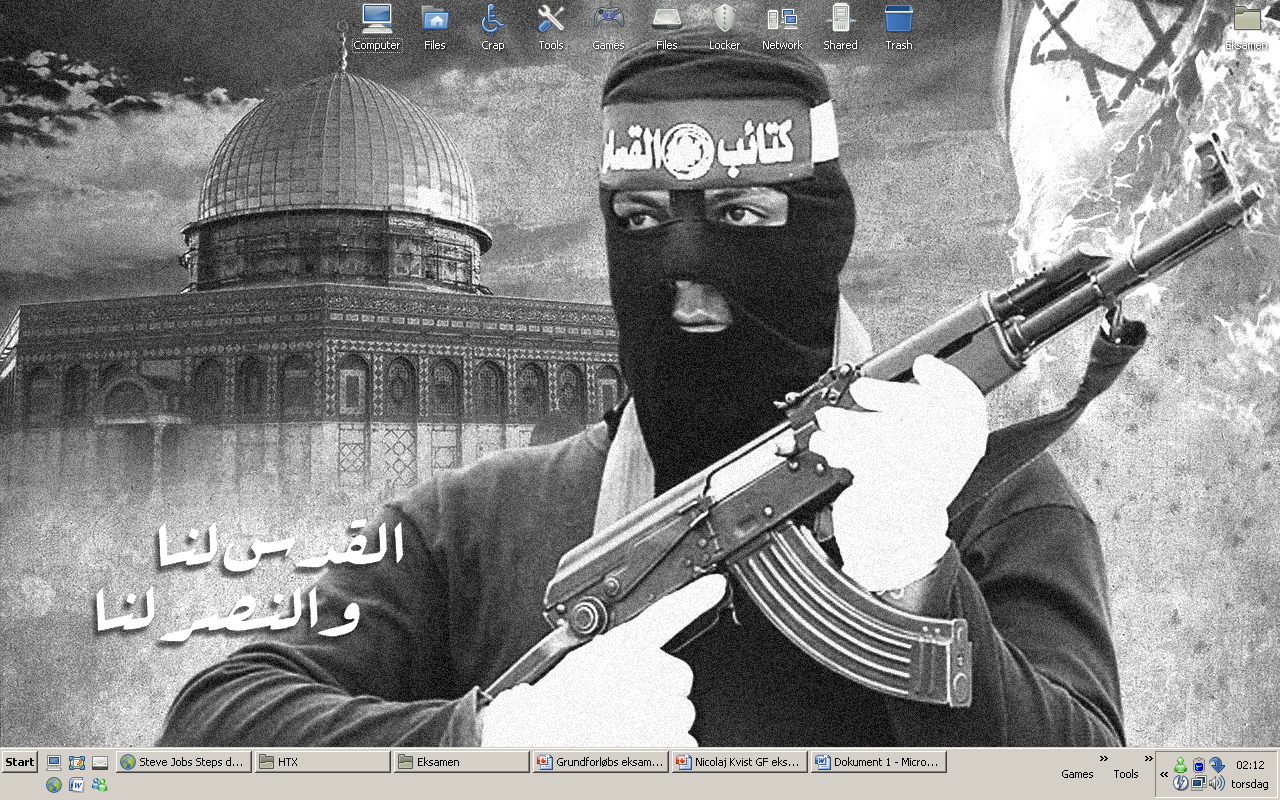
Task: Click the taskbar clock showing 02:12
Action: 1250,765
